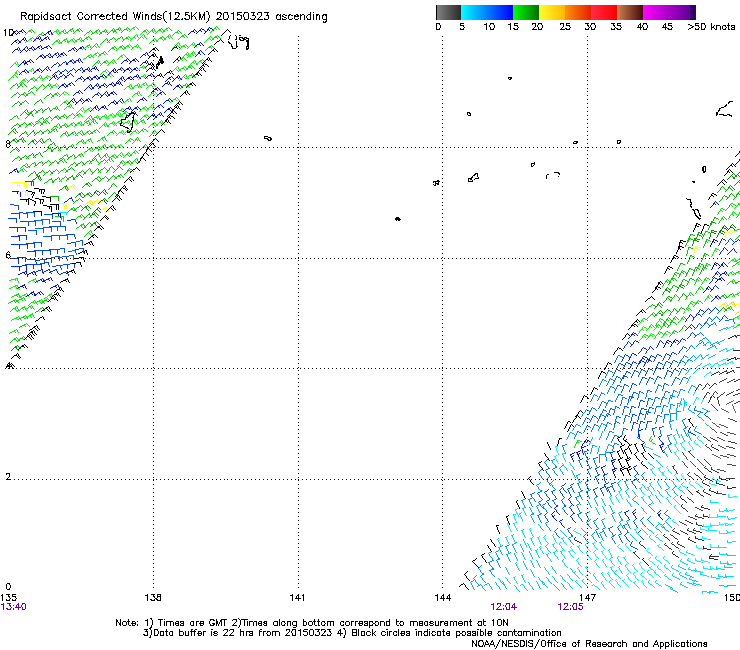Screen dimensions: 740x650
Task: Click the filled black island marker near 143E 6.7N
Action: pos(398,219)
